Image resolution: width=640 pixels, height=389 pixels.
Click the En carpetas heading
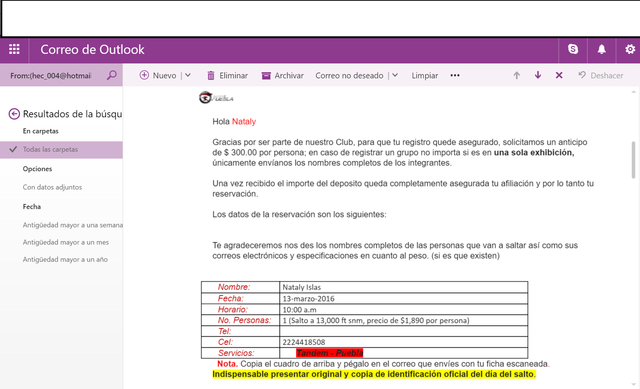tap(40, 131)
